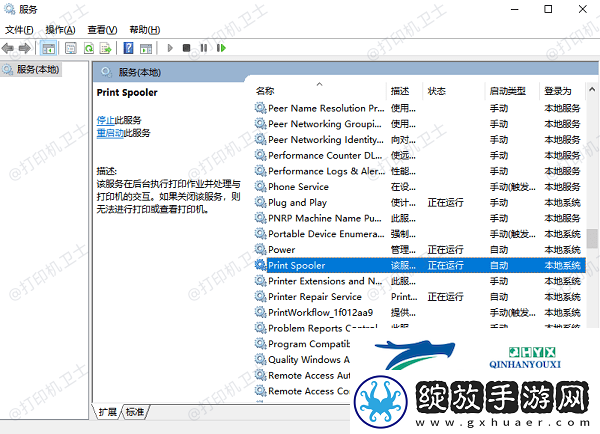Click the gear icon of Peer Name Resolution
Screen dimensions: 600x434
(260, 108)
